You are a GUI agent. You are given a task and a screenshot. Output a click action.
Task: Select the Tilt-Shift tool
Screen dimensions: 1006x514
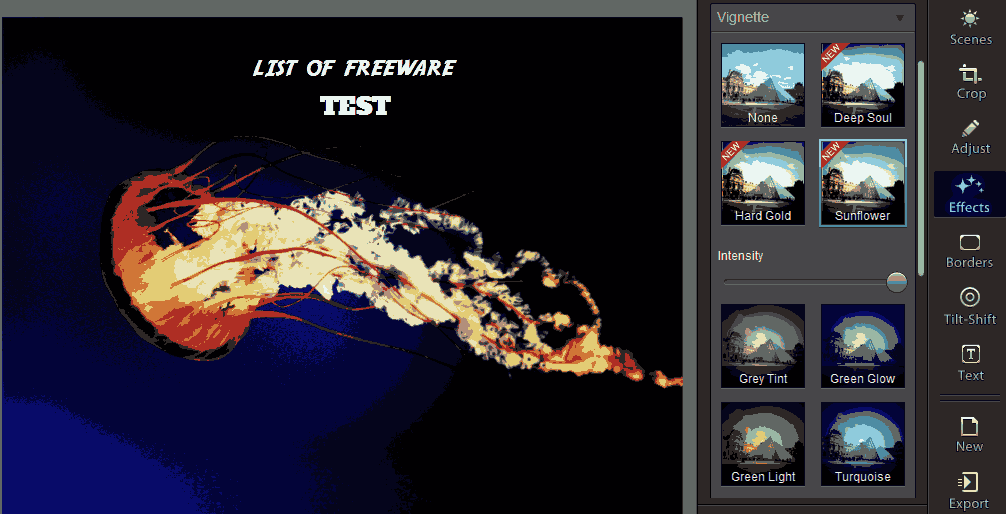pos(970,307)
